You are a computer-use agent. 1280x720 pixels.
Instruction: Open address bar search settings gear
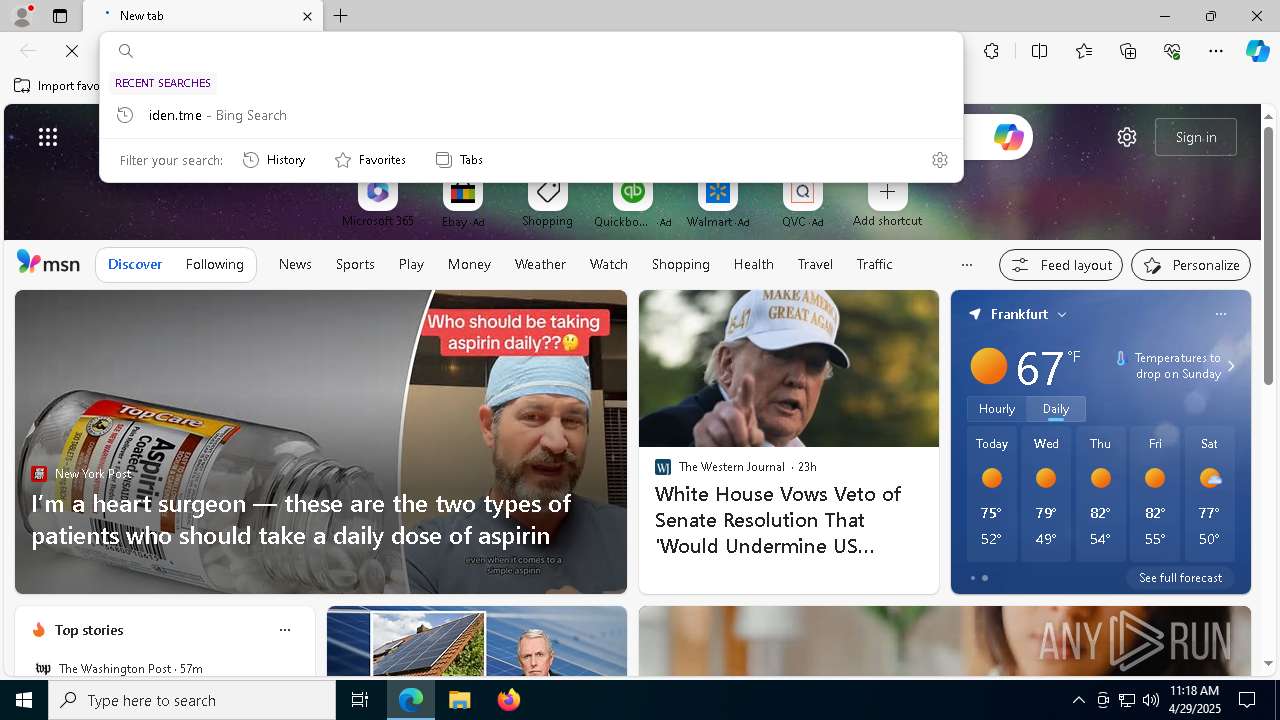pos(939,160)
